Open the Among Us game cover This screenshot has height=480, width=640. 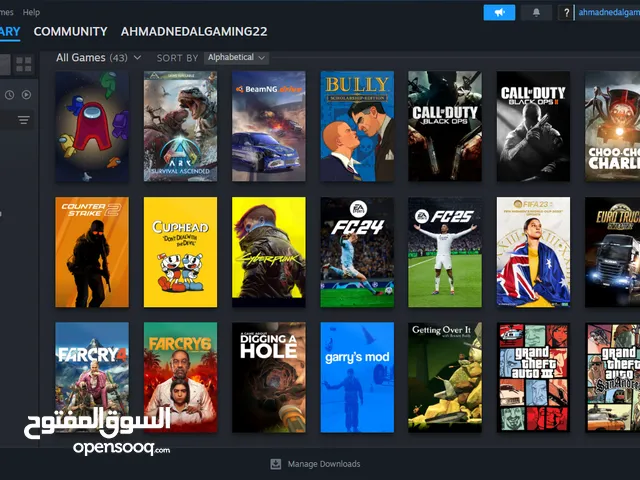coord(92,126)
